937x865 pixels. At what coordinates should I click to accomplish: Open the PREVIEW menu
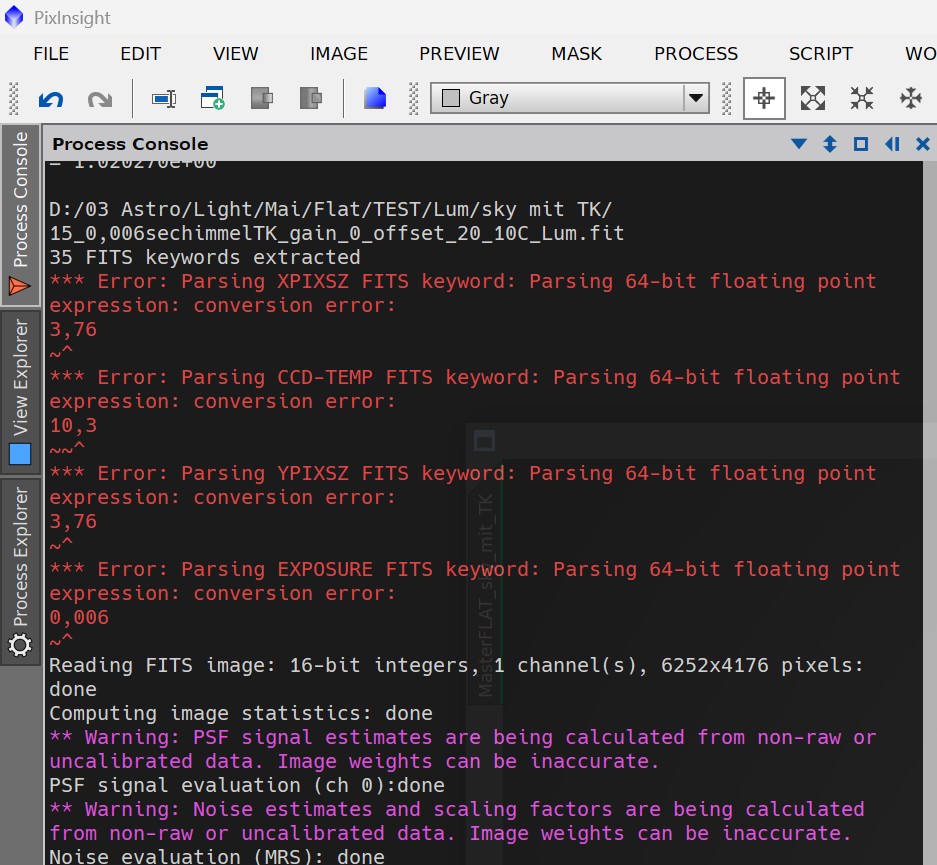[x=459, y=54]
